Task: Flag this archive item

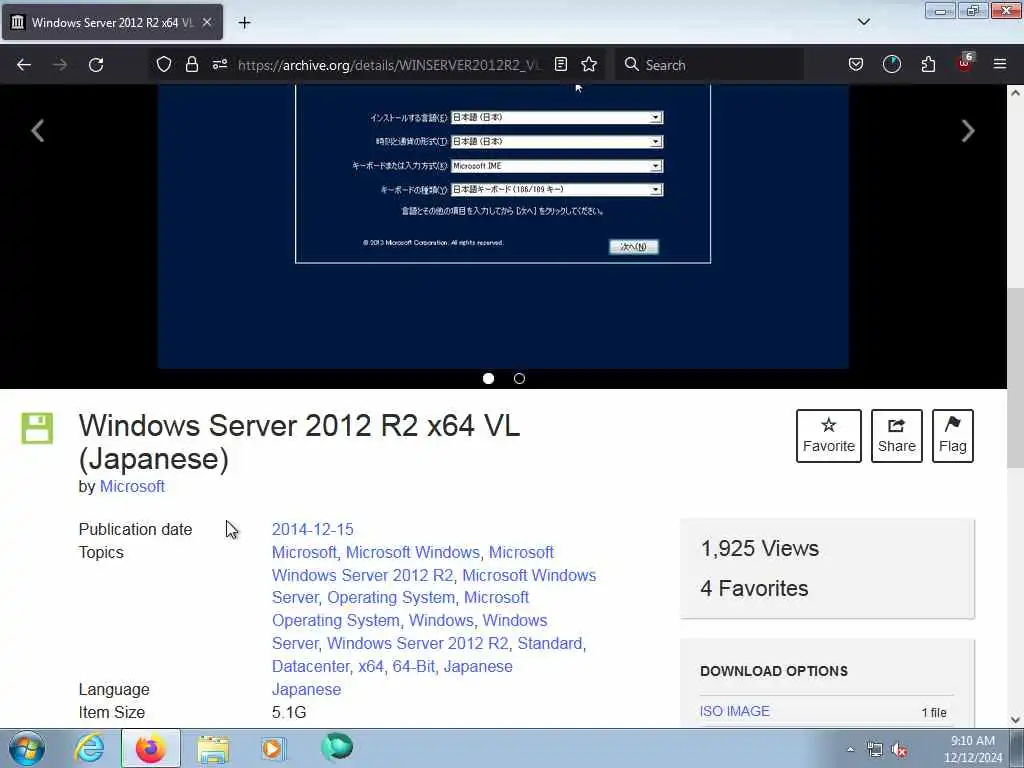Action: [x=953, y=436]
